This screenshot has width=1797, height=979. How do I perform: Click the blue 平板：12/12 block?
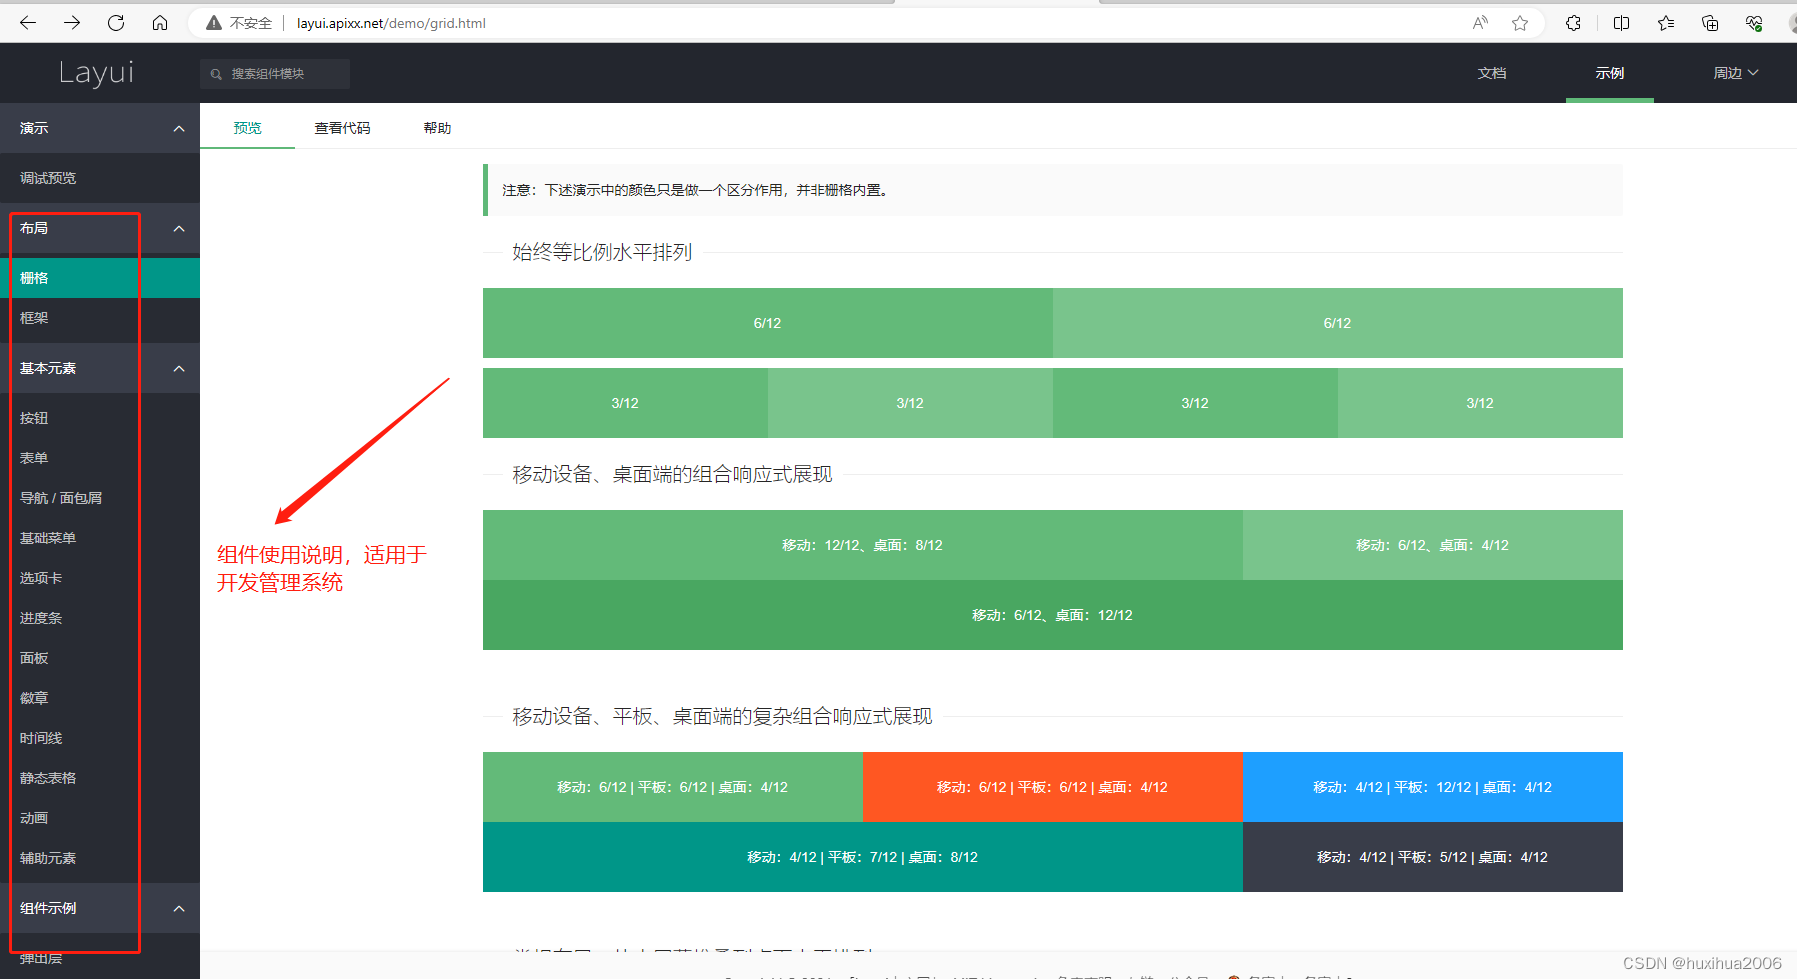1432,787
